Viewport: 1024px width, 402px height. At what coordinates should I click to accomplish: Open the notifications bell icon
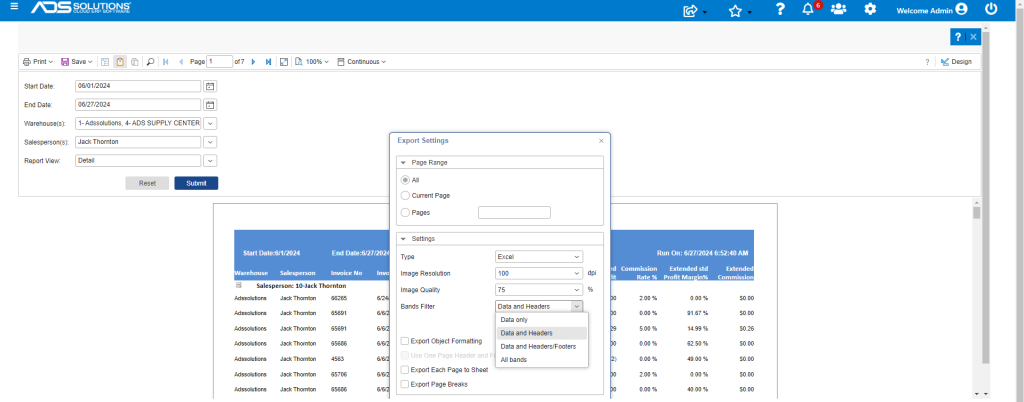pos(808,10)
